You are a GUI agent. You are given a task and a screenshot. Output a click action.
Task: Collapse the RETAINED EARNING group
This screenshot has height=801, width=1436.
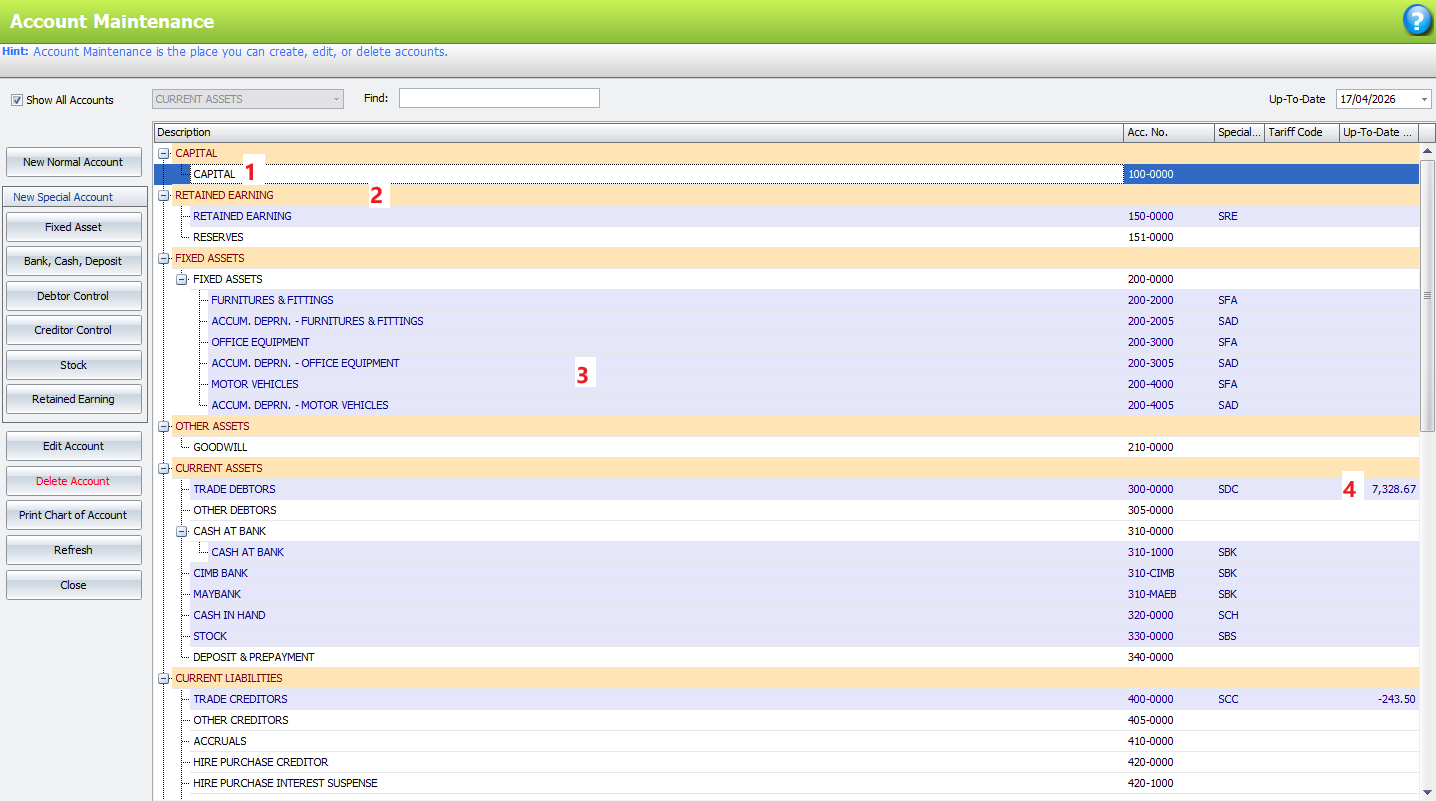pyautogui.click(x=164, y=195)
